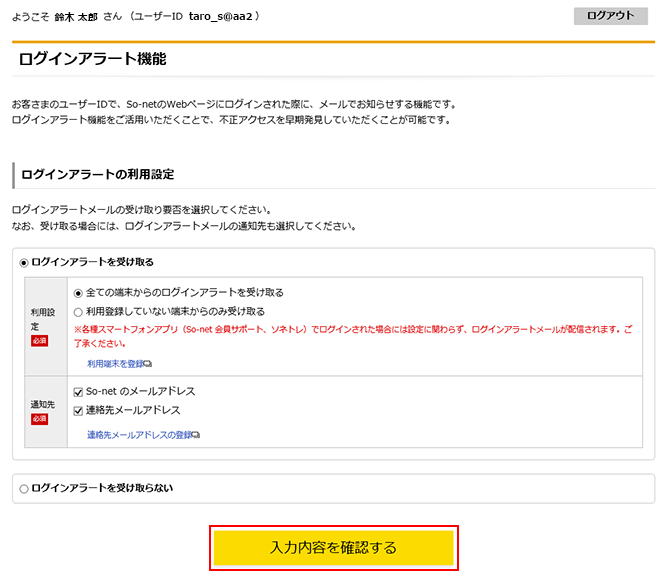Select ログインアラートを受け取らない radio button
668x580 pixels.
pyautogui.click(x=24, y=488)
